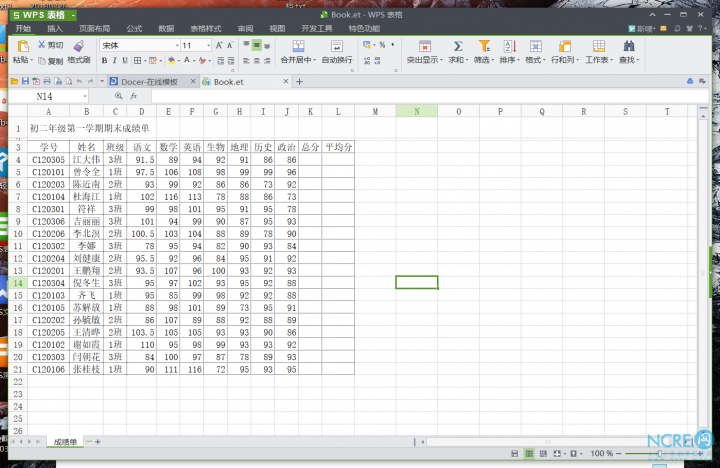Toggle top vertical alignment
Image resolution: width=720 pixels, height=468 pixels.
(246, 45)
